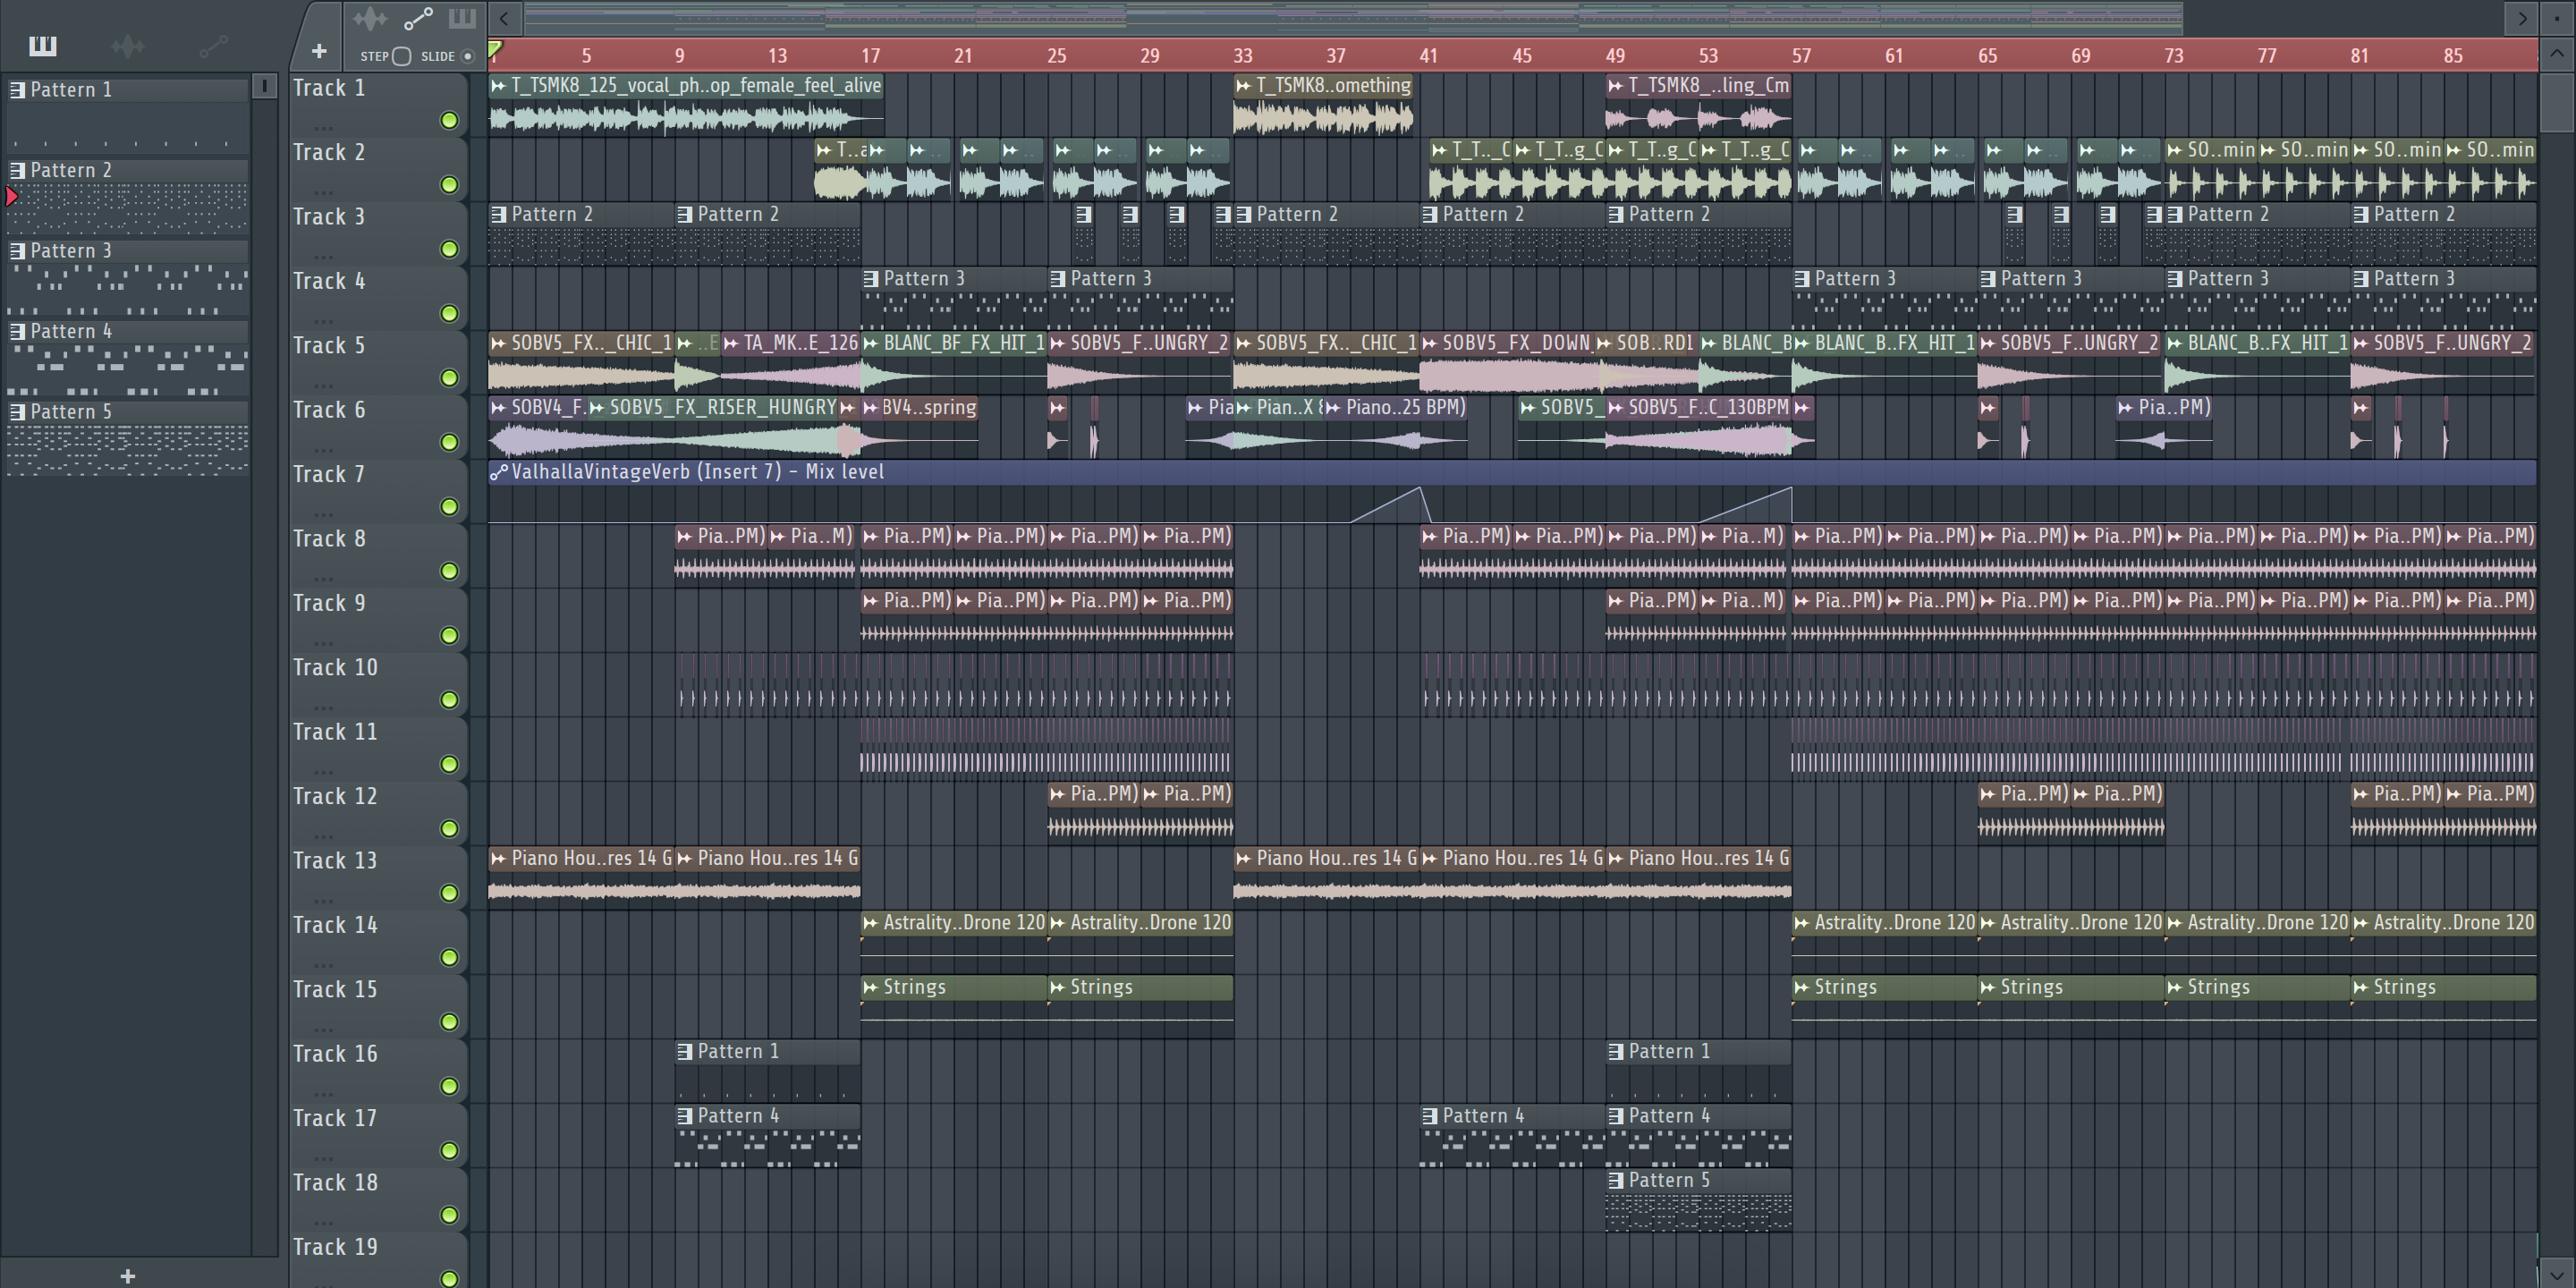Select Track 4 header label
Image resolution: width=2576 pixels, height=1288 pixels.
coord(329,281)
